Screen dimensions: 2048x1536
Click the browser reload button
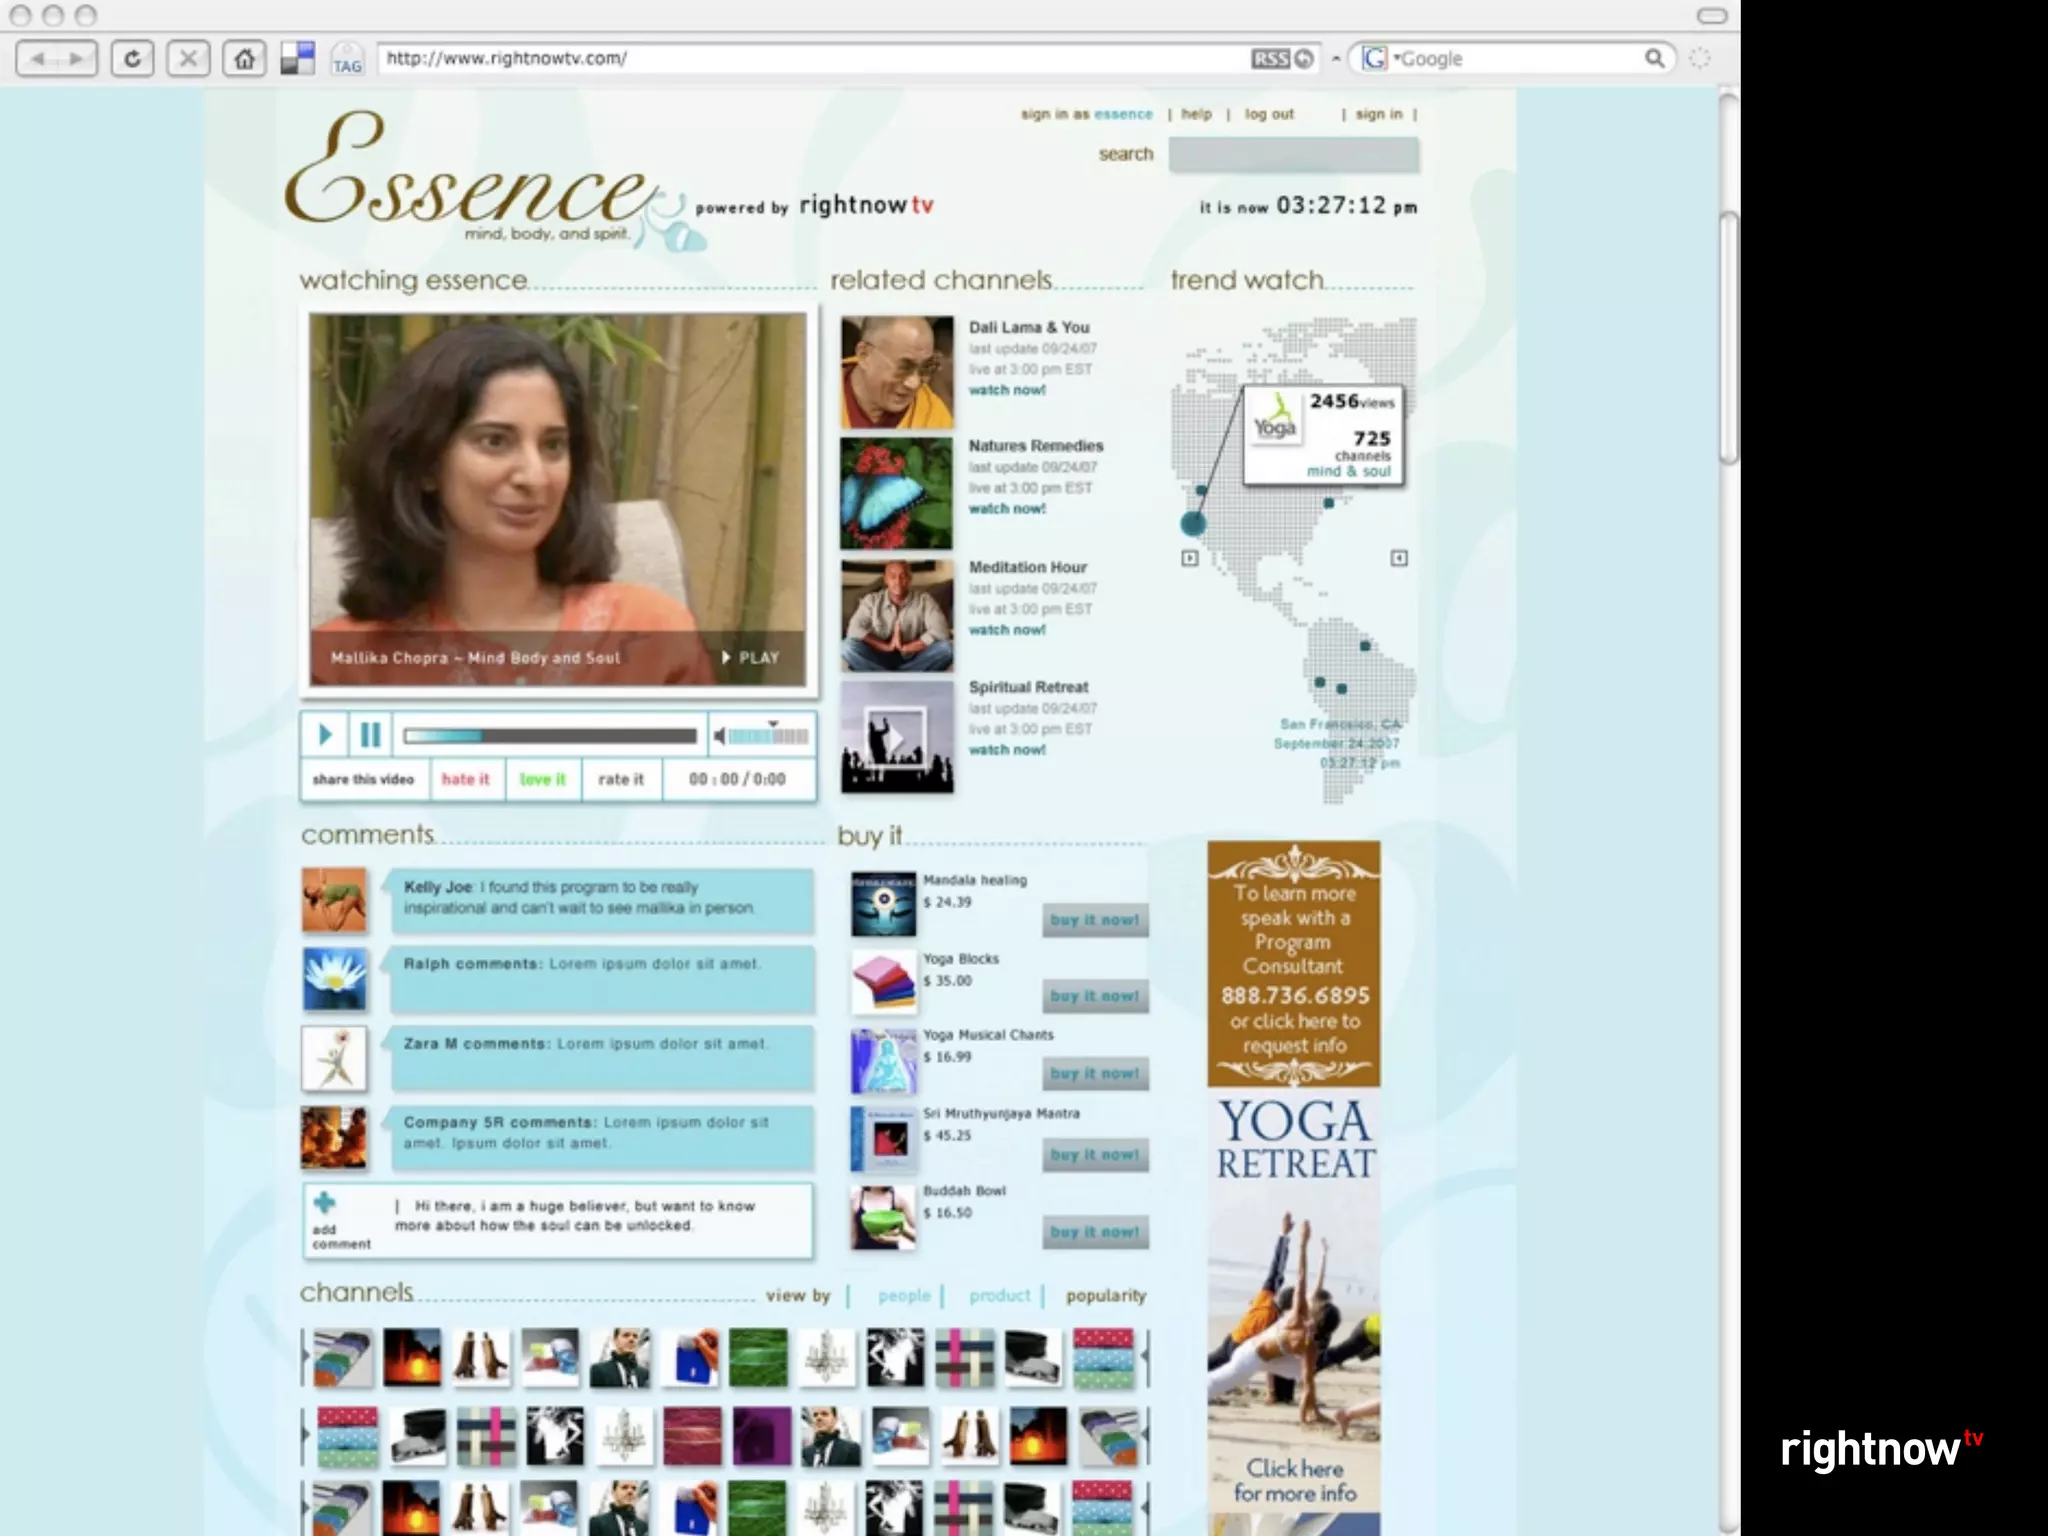tap(132, 59)
